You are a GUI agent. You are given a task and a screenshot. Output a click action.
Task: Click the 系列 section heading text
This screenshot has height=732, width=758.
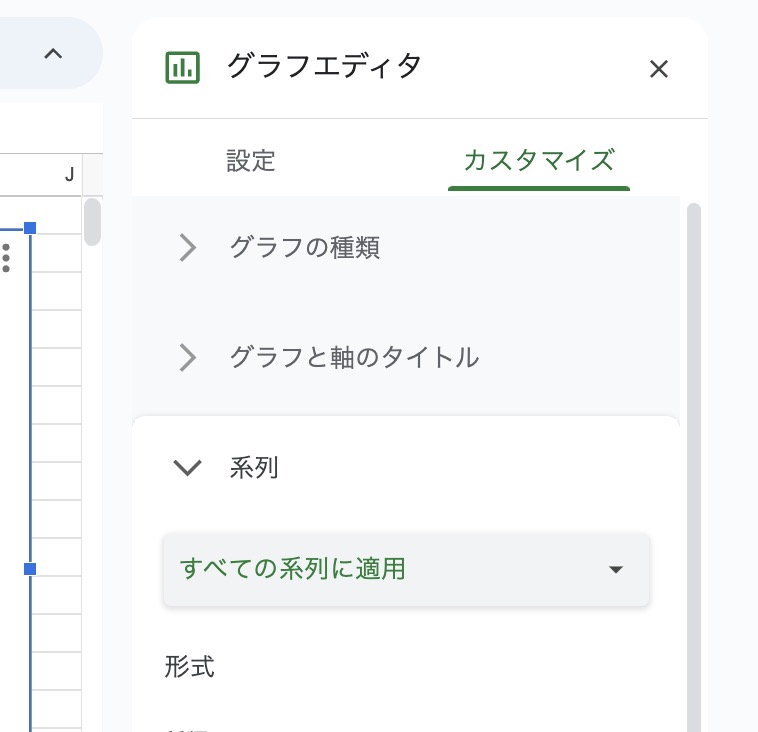254,467
